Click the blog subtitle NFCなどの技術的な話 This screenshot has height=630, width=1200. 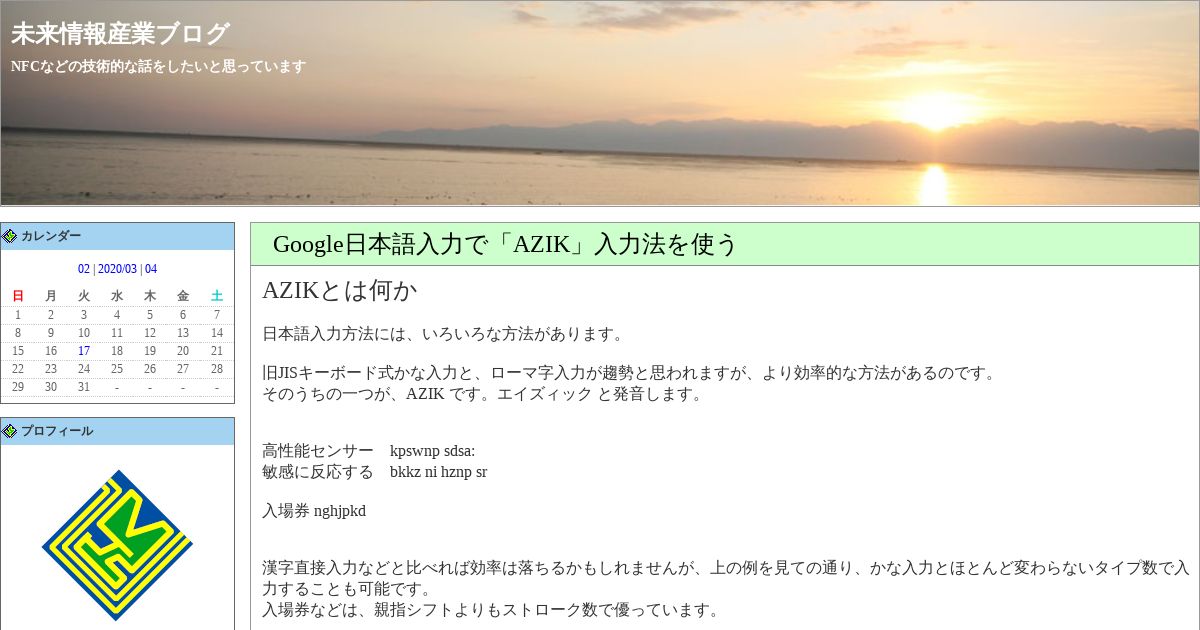point(158,66)
